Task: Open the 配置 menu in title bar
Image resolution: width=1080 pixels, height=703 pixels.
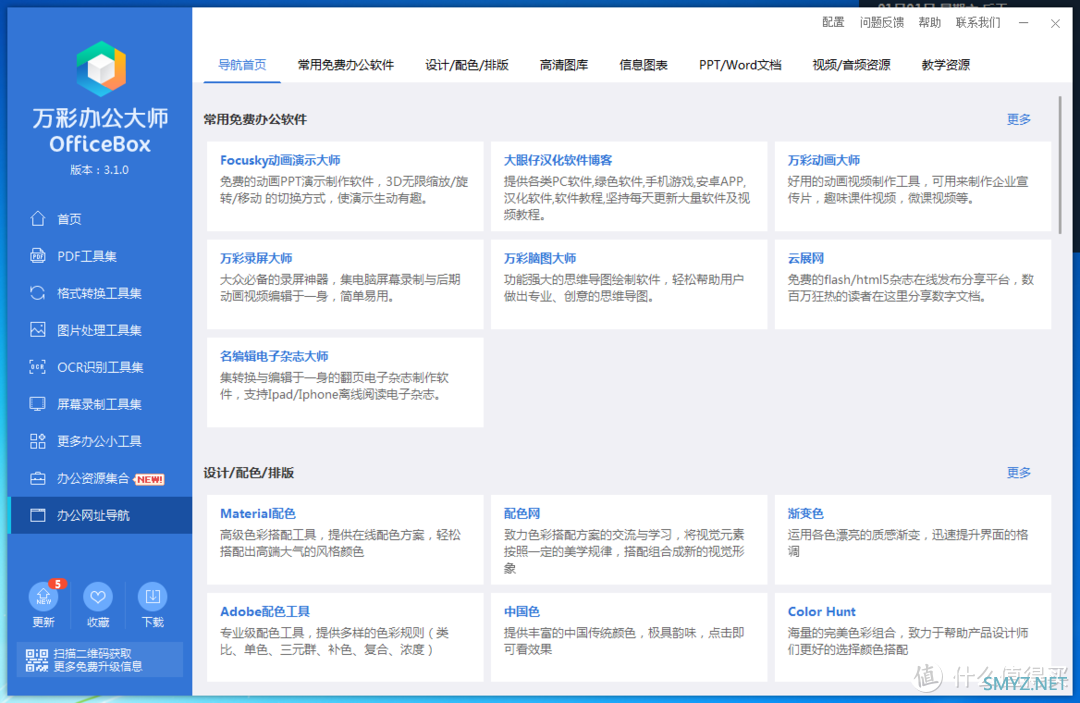Action: click(833, 23)
